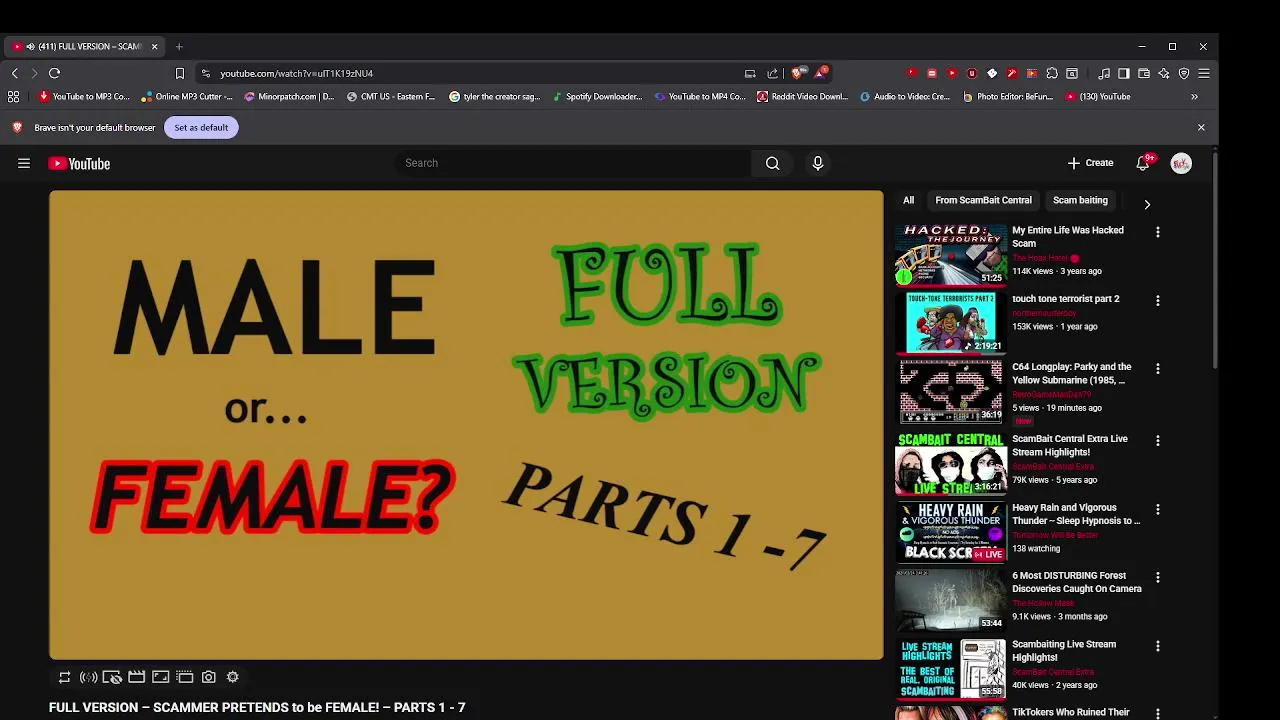The image size is (1280, 720).
Task: Open the YouTube guide hamburger menu
Action: click(24, 163)
